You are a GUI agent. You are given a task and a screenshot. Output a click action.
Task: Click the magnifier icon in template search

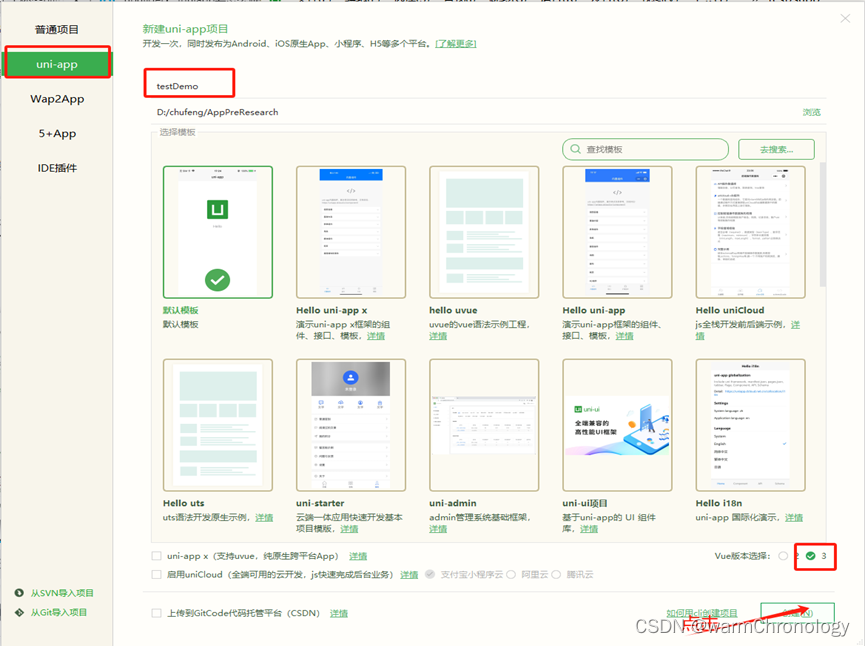(x=575, y=149)
